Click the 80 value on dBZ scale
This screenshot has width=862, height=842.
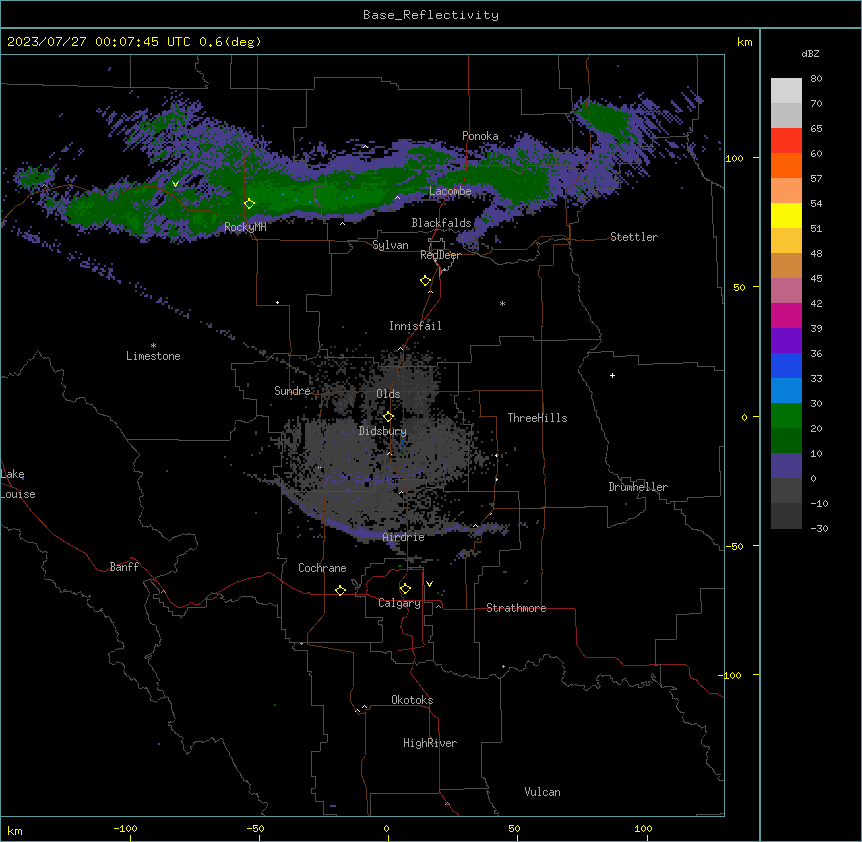coord(816,79)
